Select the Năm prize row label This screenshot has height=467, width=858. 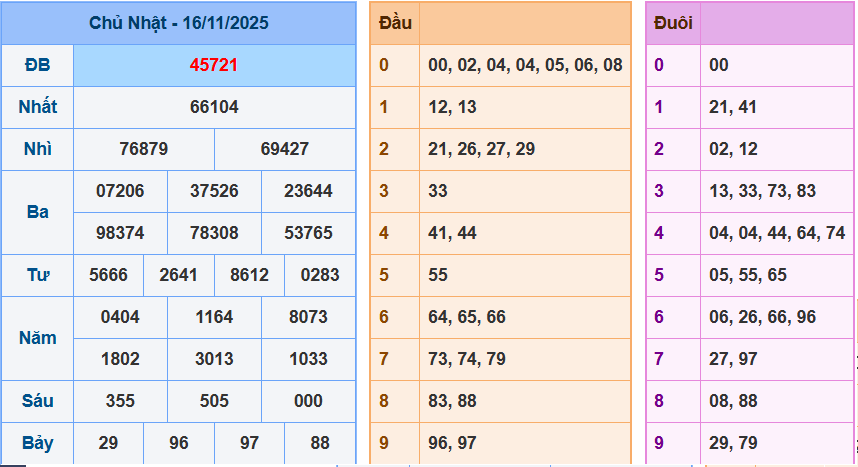coord(37,338)
